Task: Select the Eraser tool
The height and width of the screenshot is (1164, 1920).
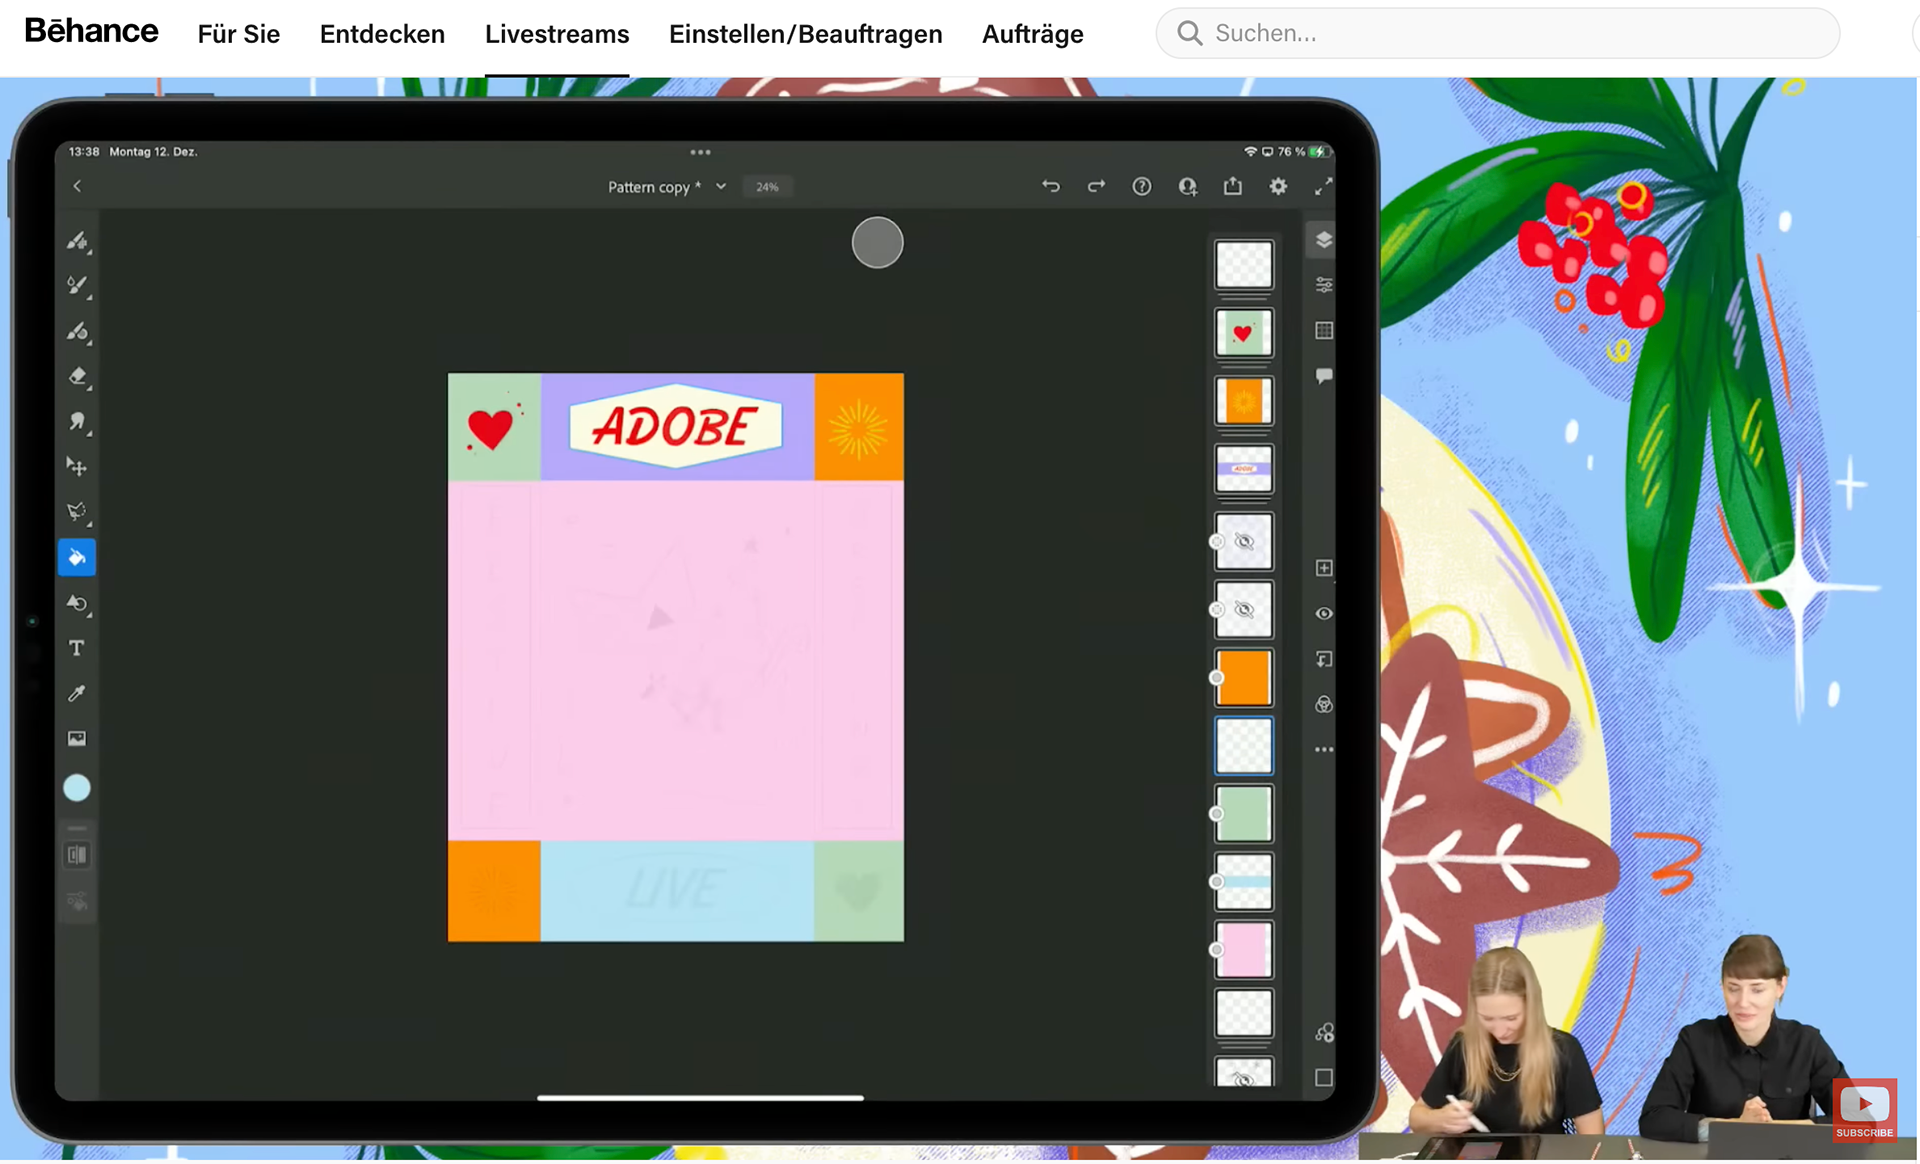Action: click(77, 377)
